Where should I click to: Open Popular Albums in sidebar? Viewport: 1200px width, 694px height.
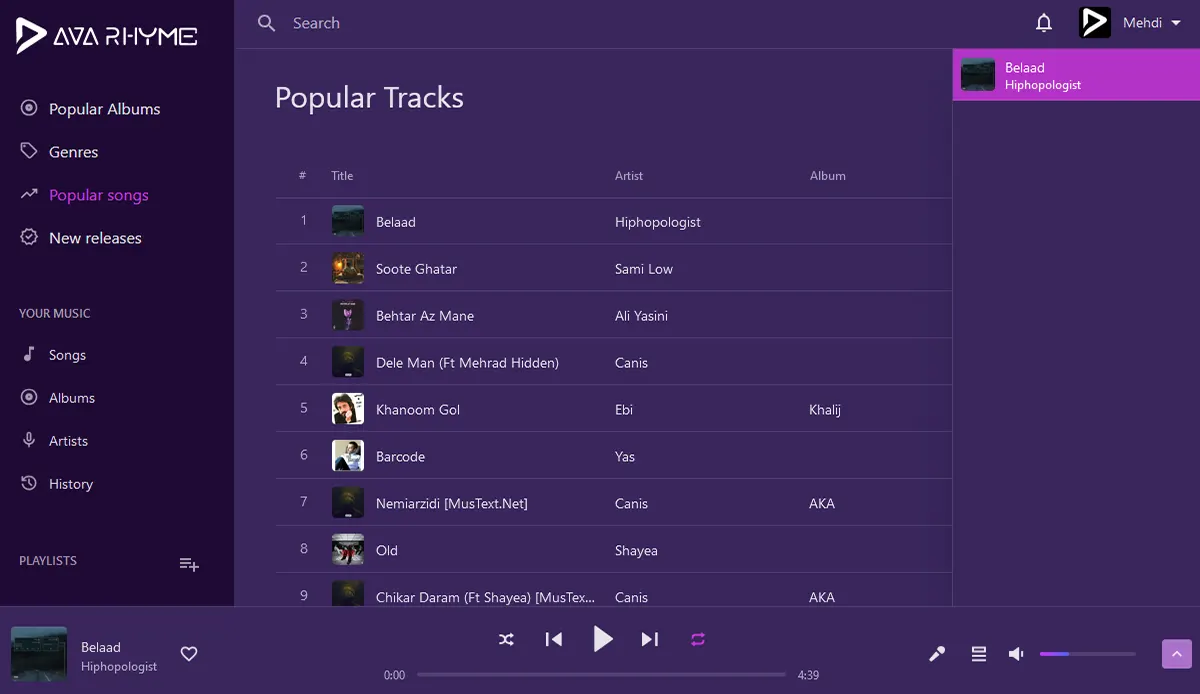[104, 109]
